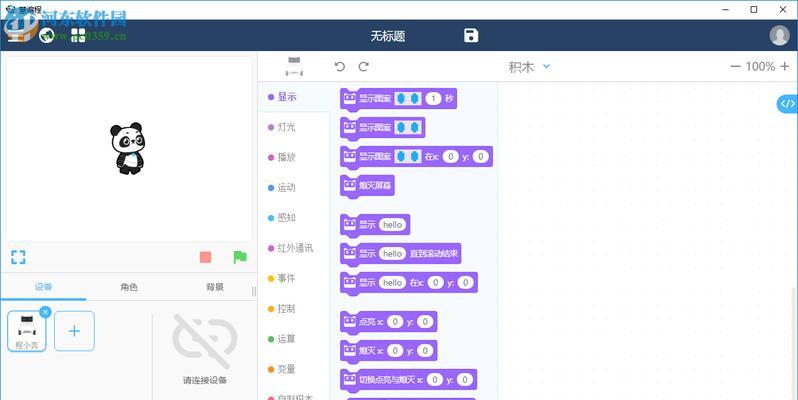The height and width of the screenshot is (400, 798).
Task: Click y value in 显示 hello 在x block
Action: coord(465,282)
